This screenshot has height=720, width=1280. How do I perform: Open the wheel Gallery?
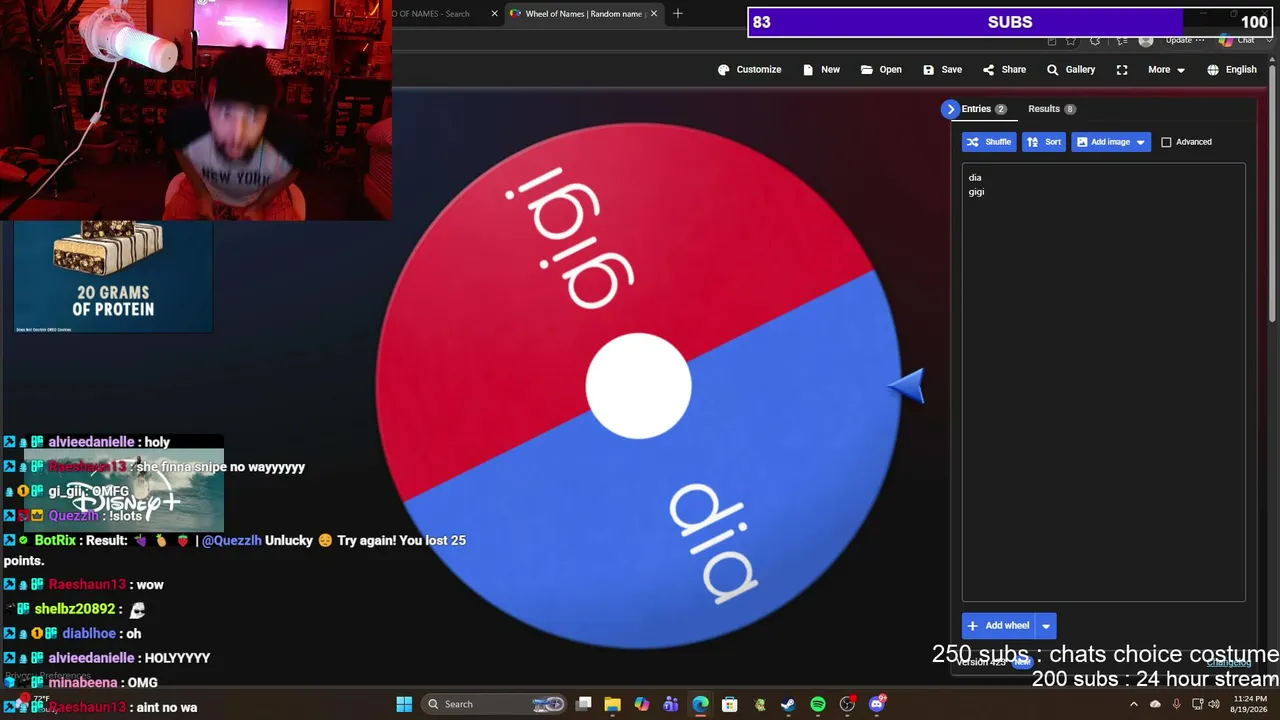coord(1070,70)
